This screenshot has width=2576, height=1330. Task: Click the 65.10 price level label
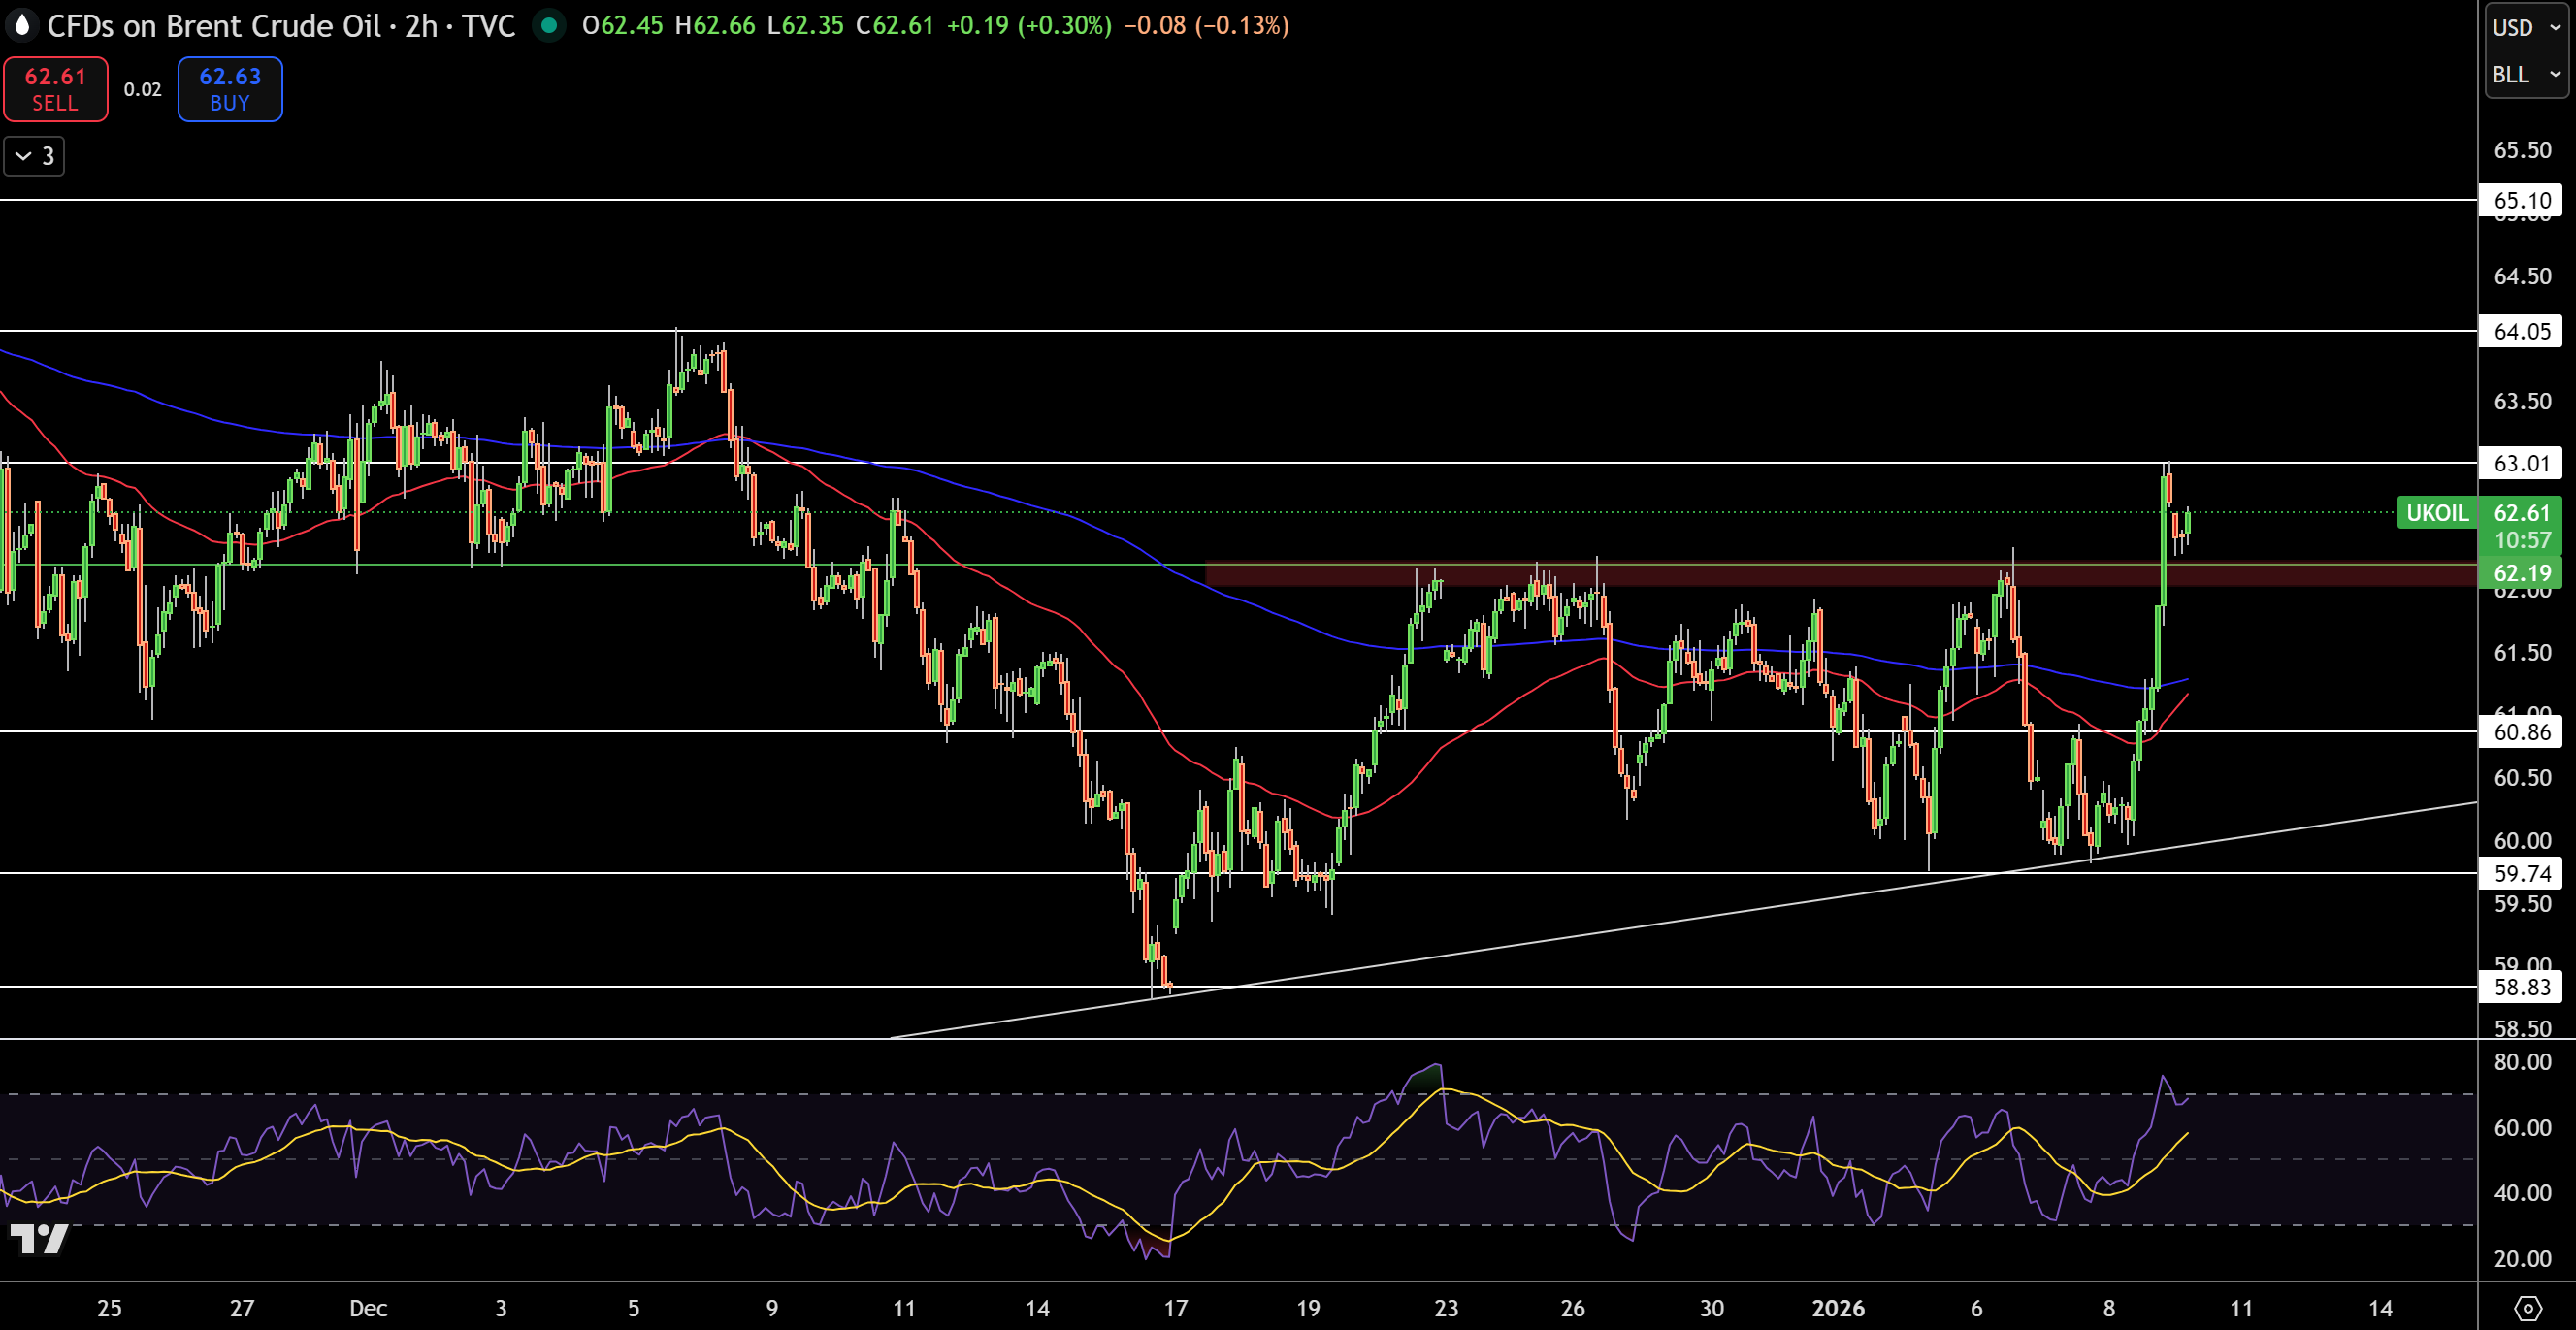[2521, 200]
